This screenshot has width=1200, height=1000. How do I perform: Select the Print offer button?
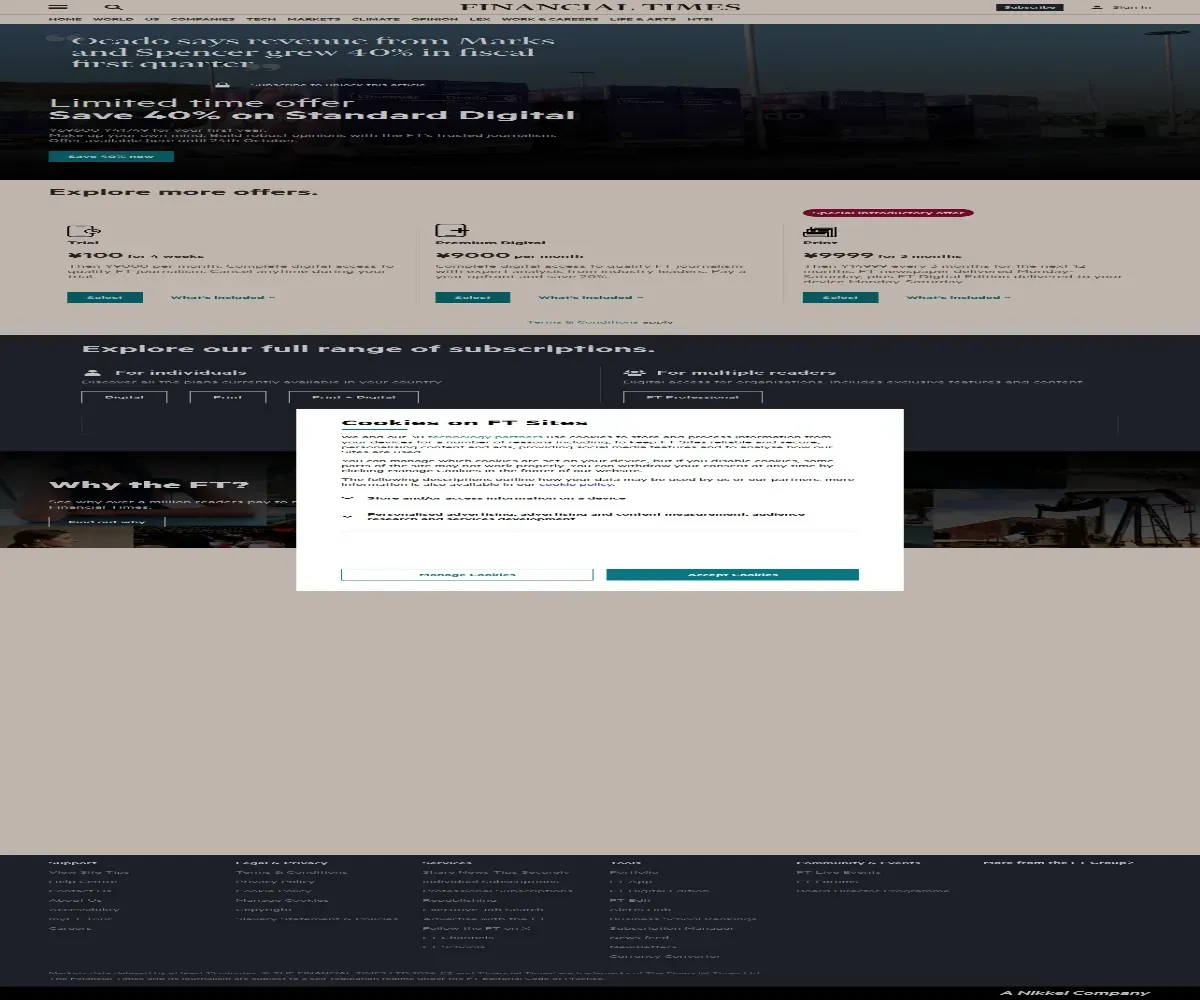pos(841,297)
